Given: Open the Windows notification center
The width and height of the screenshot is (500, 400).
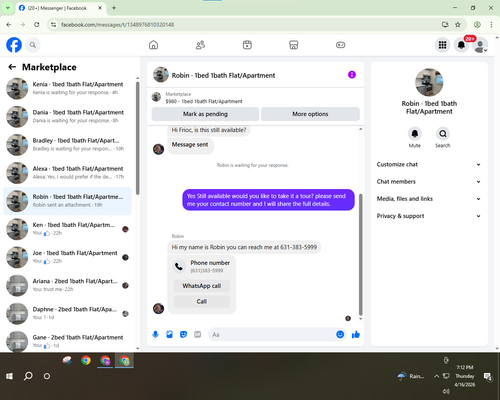Looking at the screenshot, I should (488, 376).
